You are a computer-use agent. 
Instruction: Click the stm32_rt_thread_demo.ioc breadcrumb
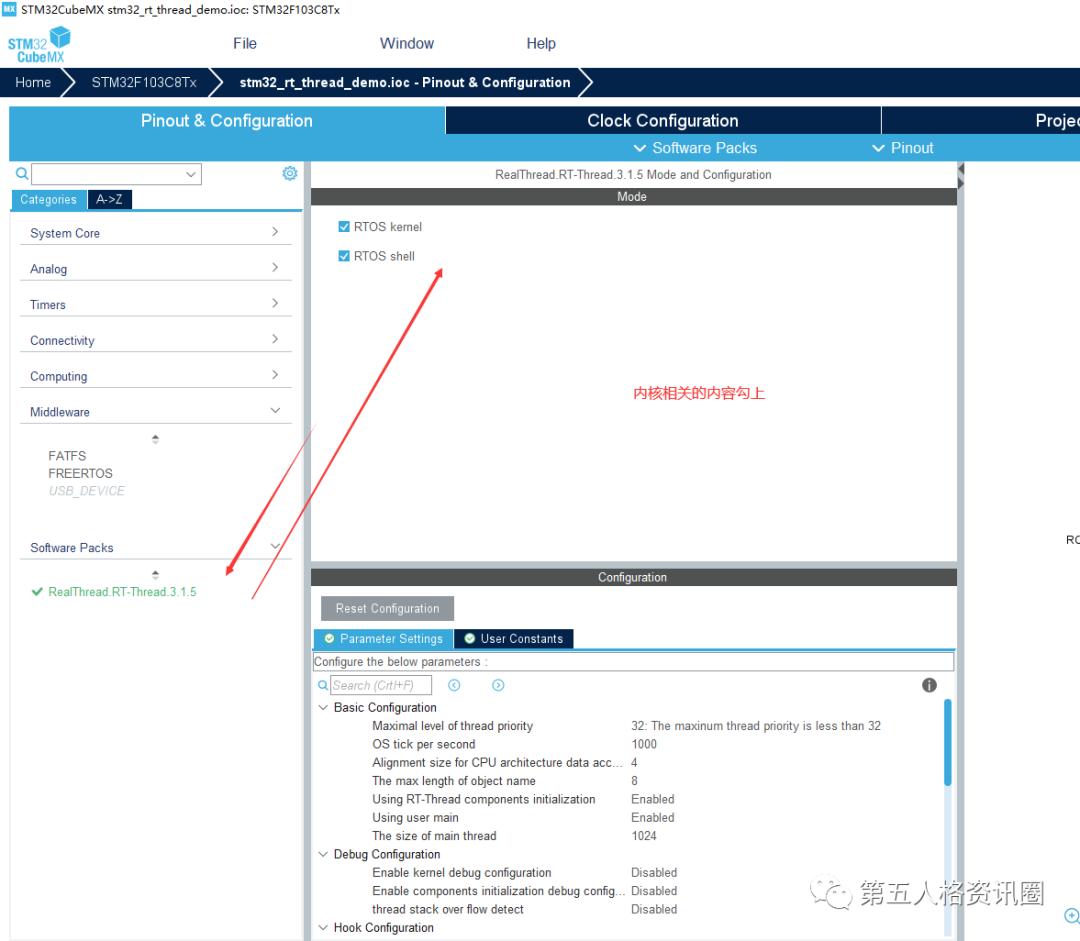[405, 83]
